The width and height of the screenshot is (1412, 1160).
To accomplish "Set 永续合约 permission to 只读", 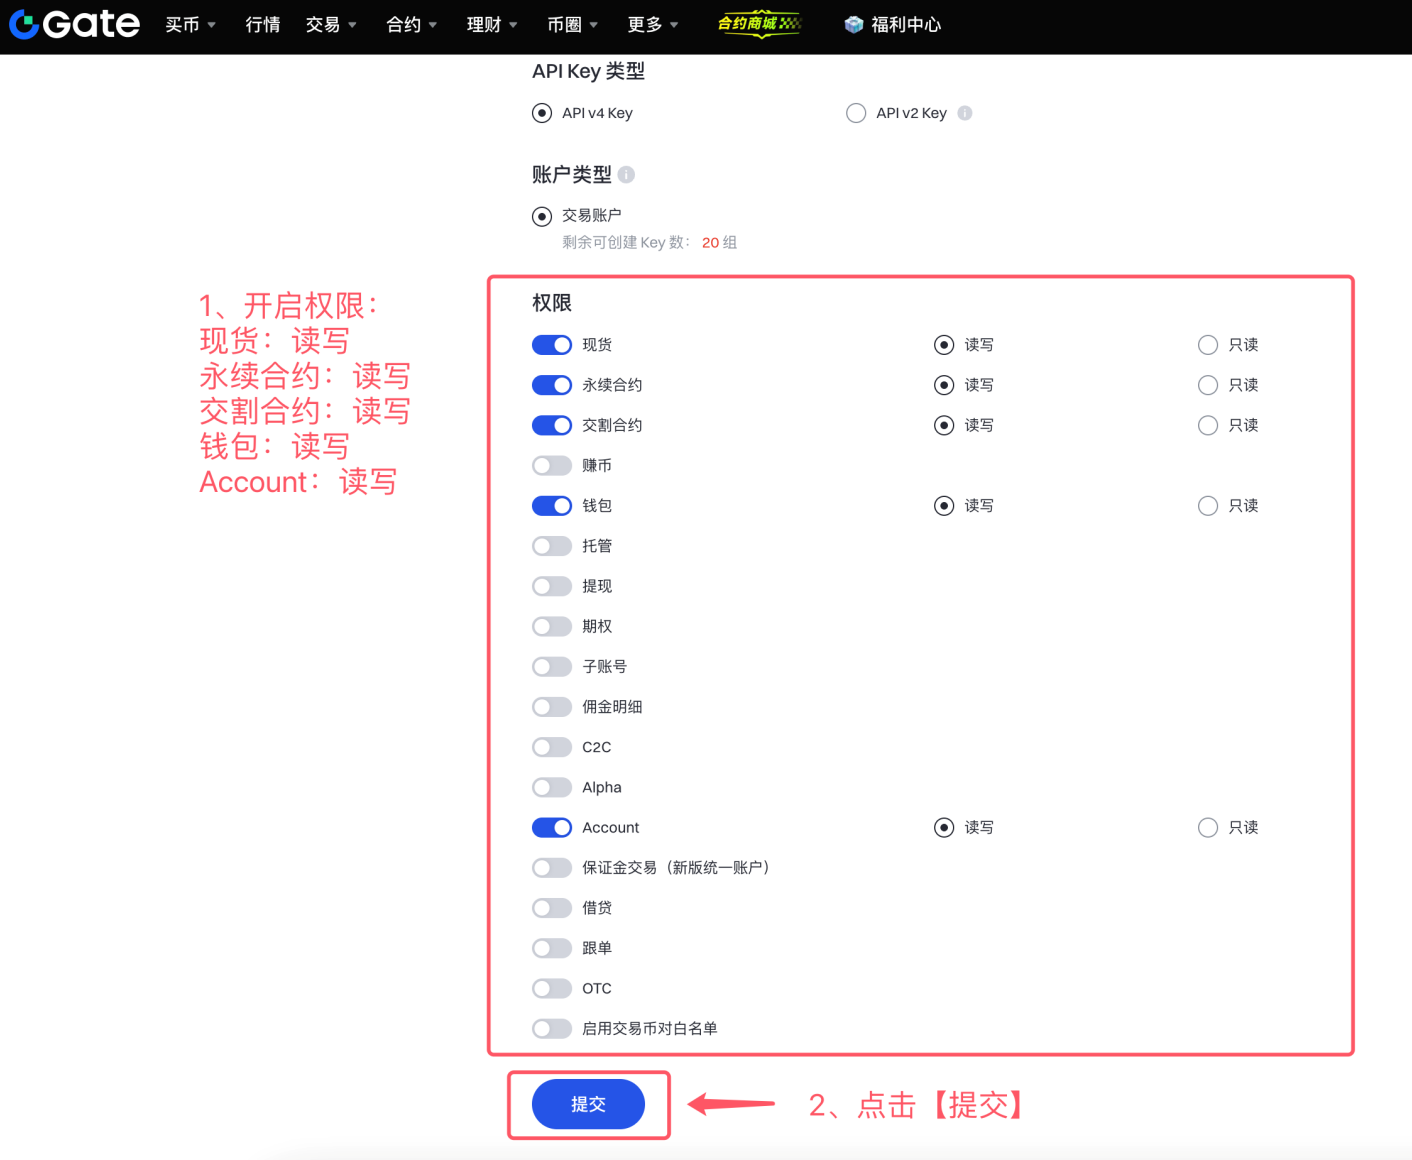I will click(1207, 385).
